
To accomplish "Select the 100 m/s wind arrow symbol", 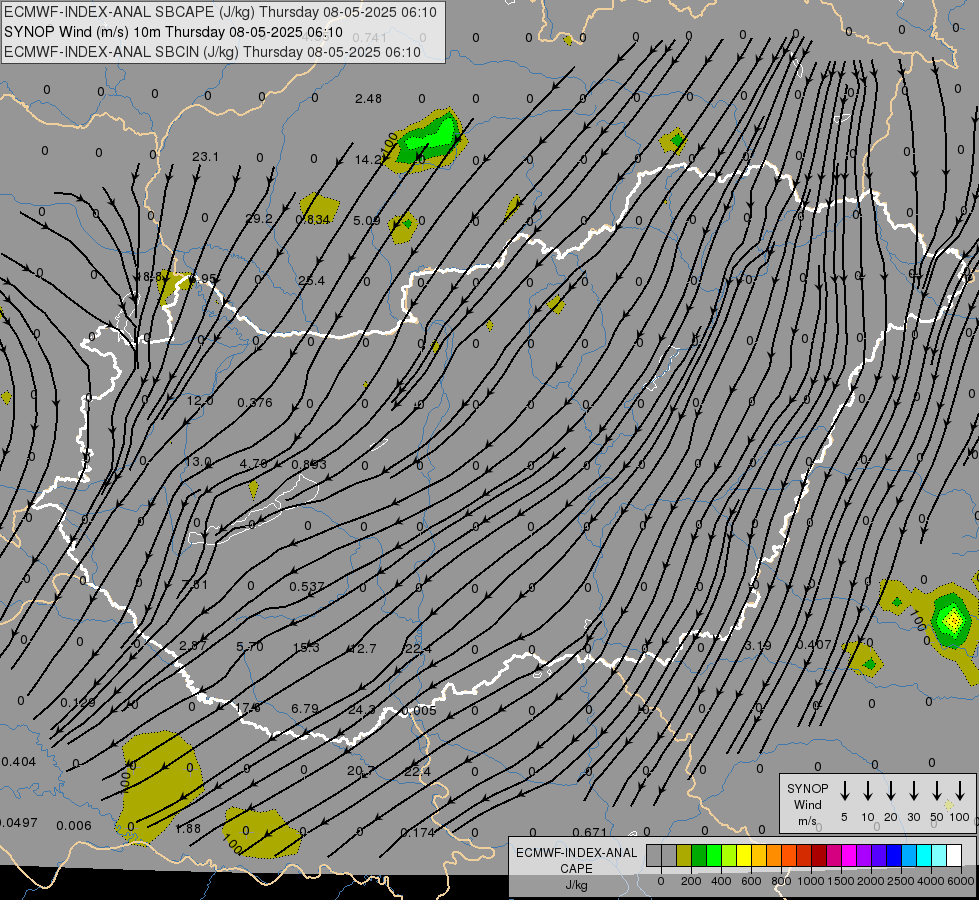I will 960,791.
